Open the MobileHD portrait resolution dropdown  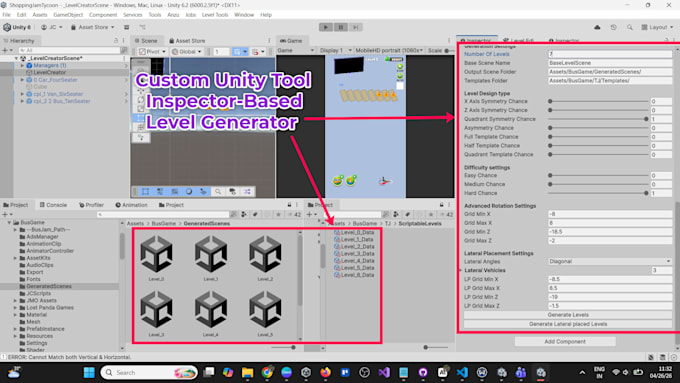(389, 50)
